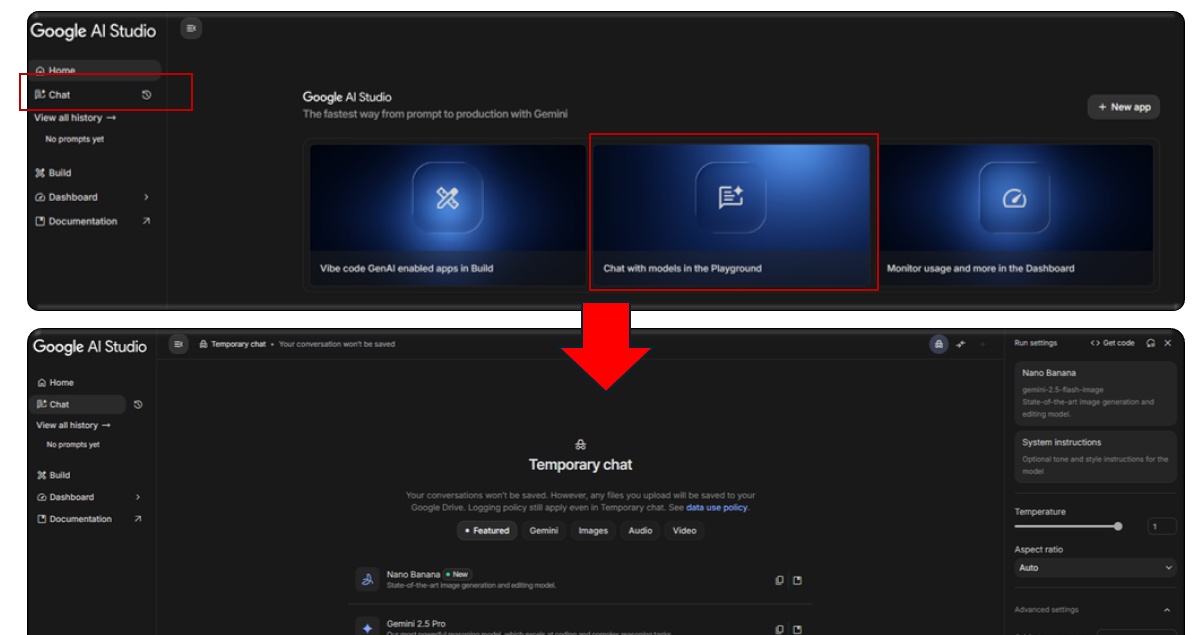This screenshot has height=635, width=1194.
Task: Open Chat with models in the Playground card
Action: [x=731, y=215]
